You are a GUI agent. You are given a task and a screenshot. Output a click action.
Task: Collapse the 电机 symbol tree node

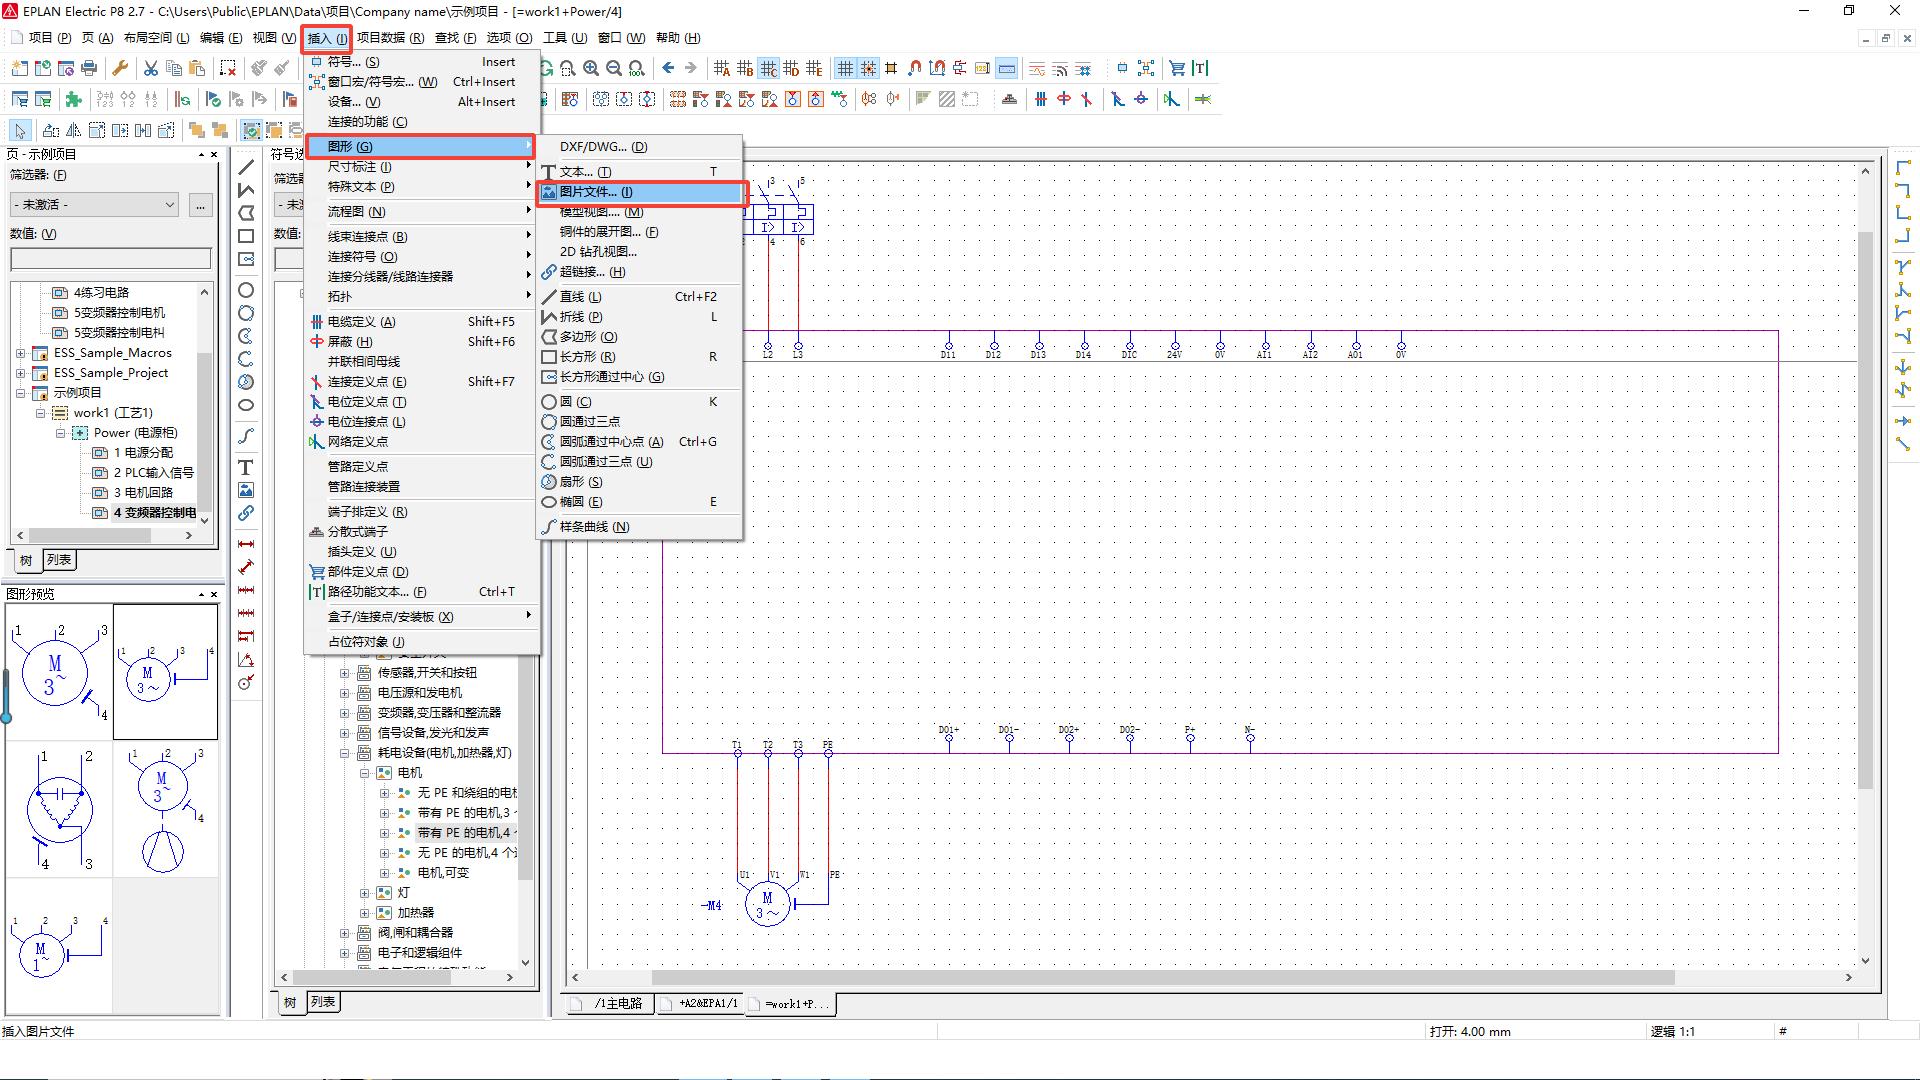365,773
